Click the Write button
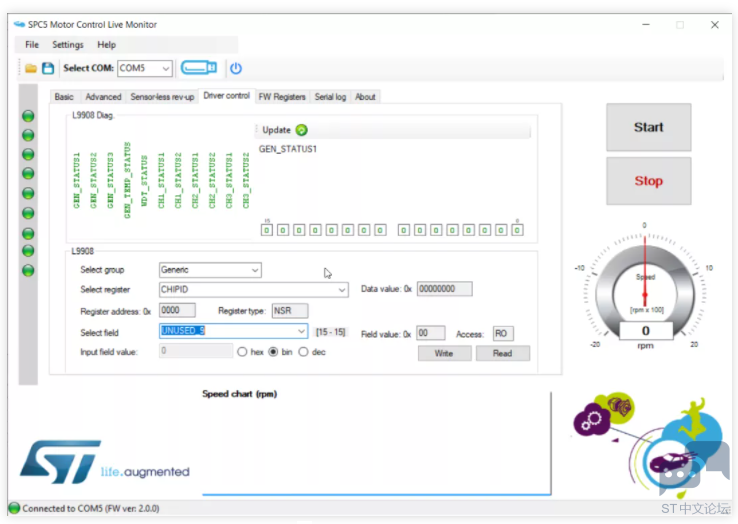 (x=444, y=353)
